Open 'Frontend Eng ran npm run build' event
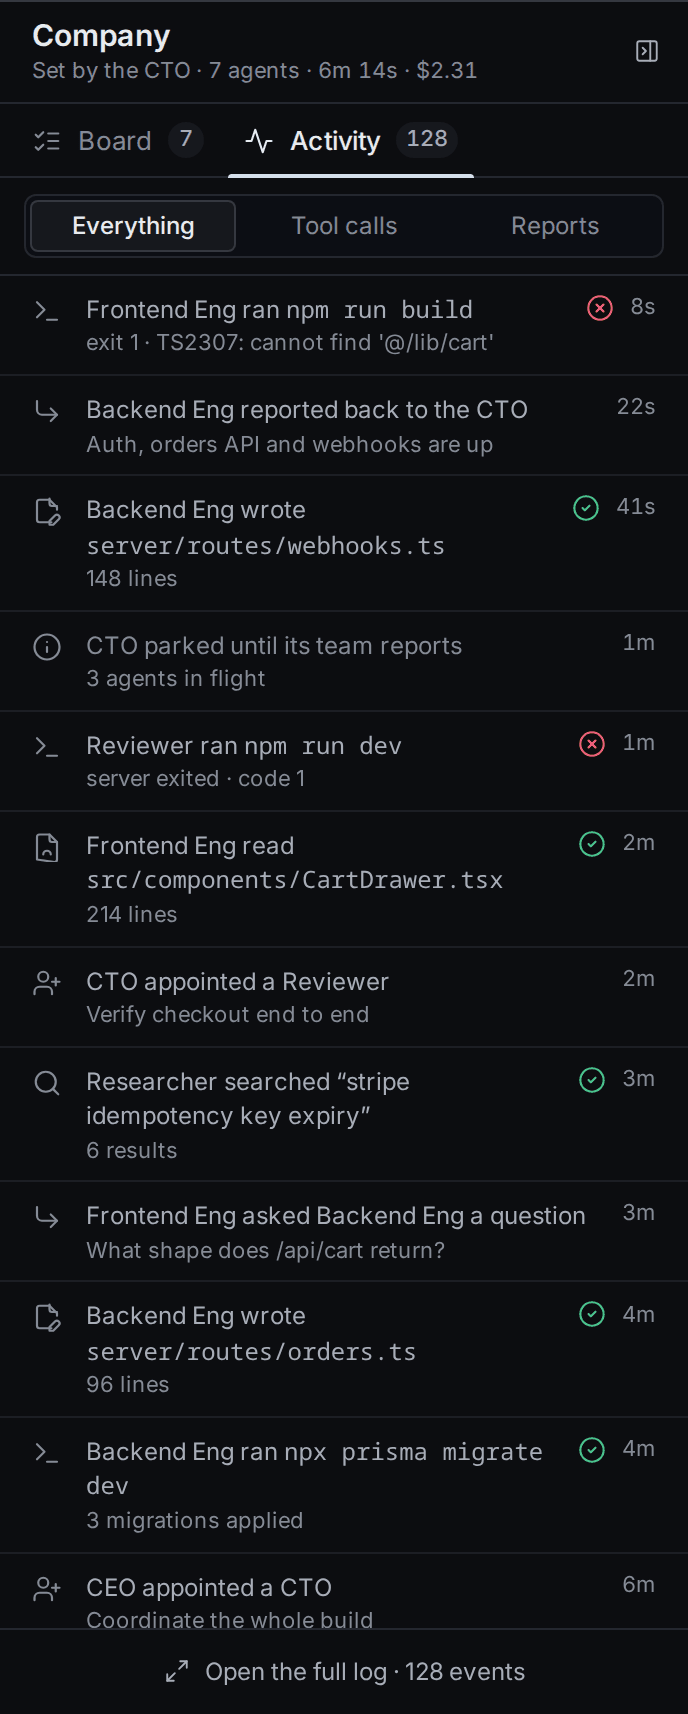 coord(344,325)
